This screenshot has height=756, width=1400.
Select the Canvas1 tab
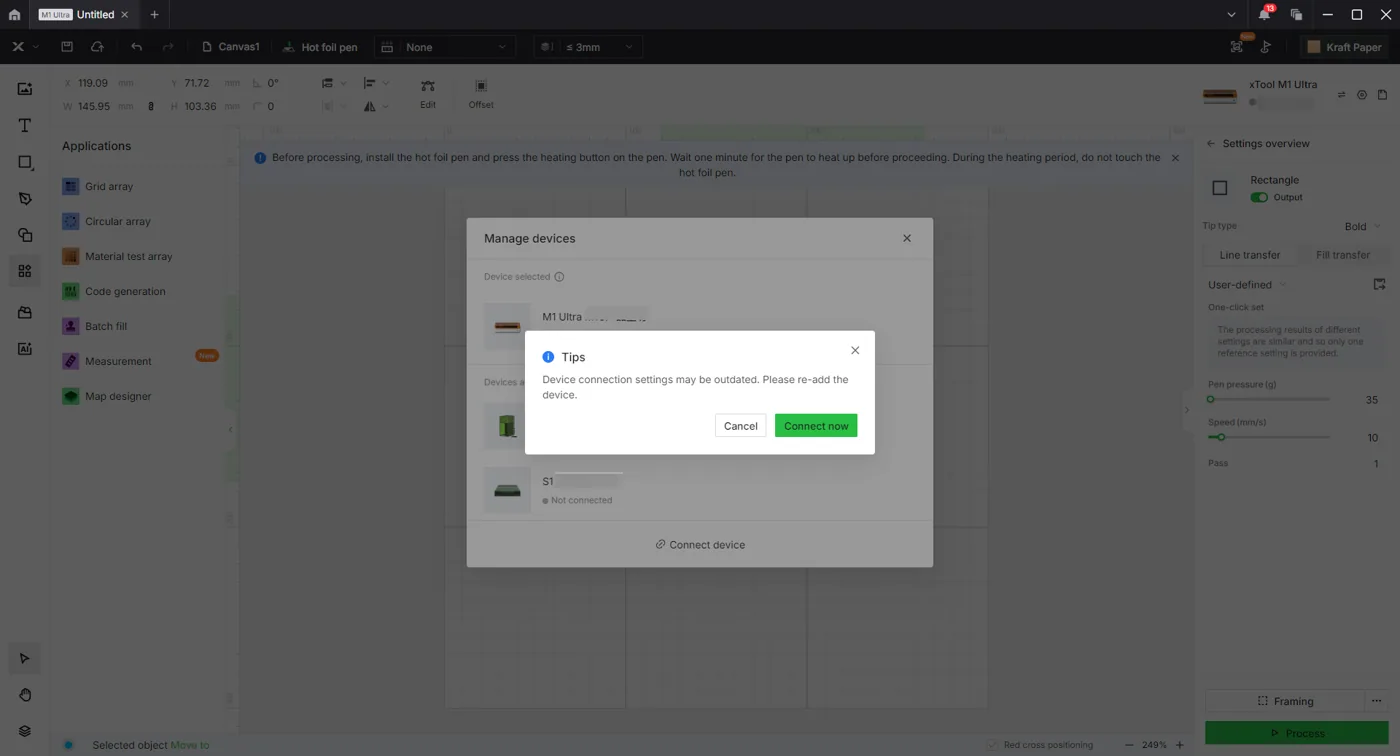pos(231,47)
